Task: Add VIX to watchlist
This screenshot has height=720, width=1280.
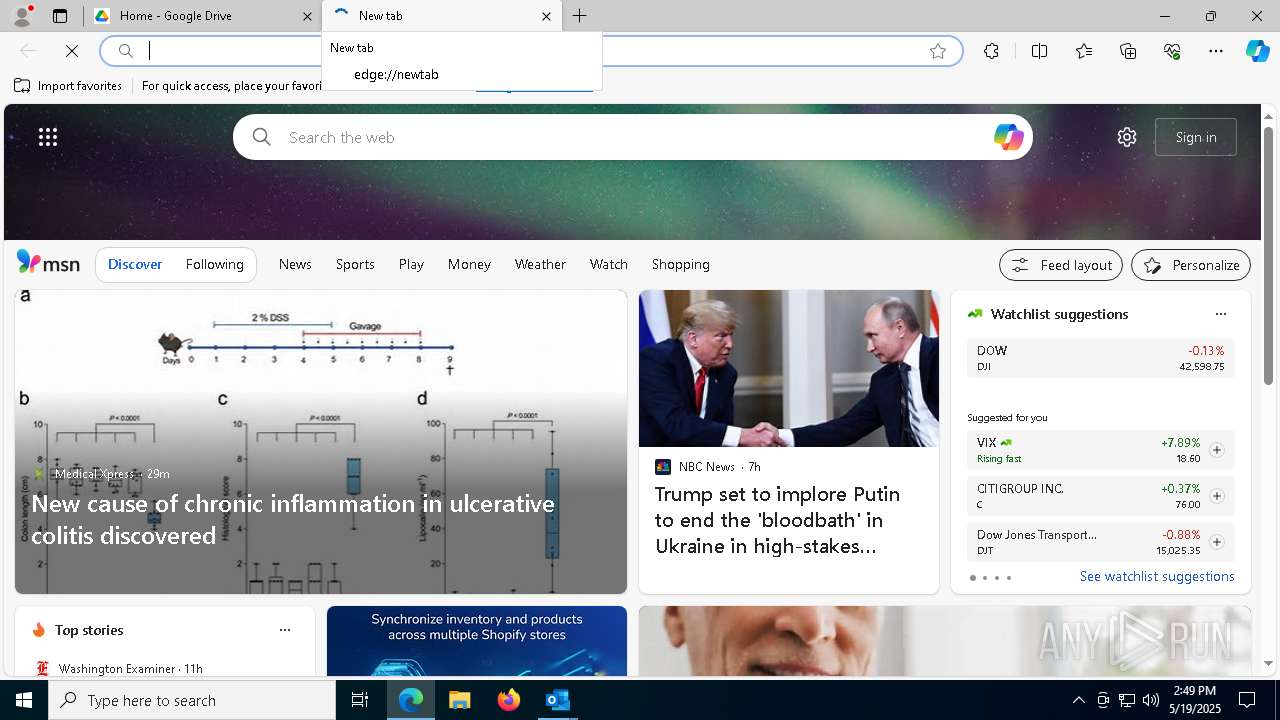Action: [x=1216, y=450]
